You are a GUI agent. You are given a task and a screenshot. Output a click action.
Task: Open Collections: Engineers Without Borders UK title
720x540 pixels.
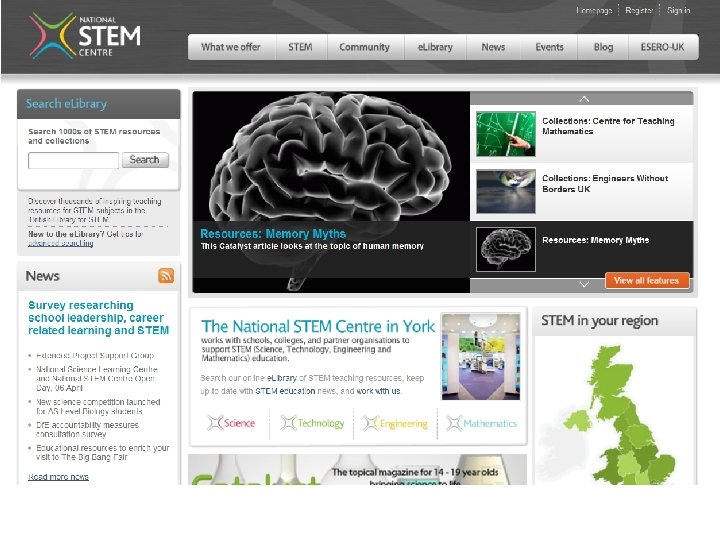pyautogui.click(x=605, y=184)
